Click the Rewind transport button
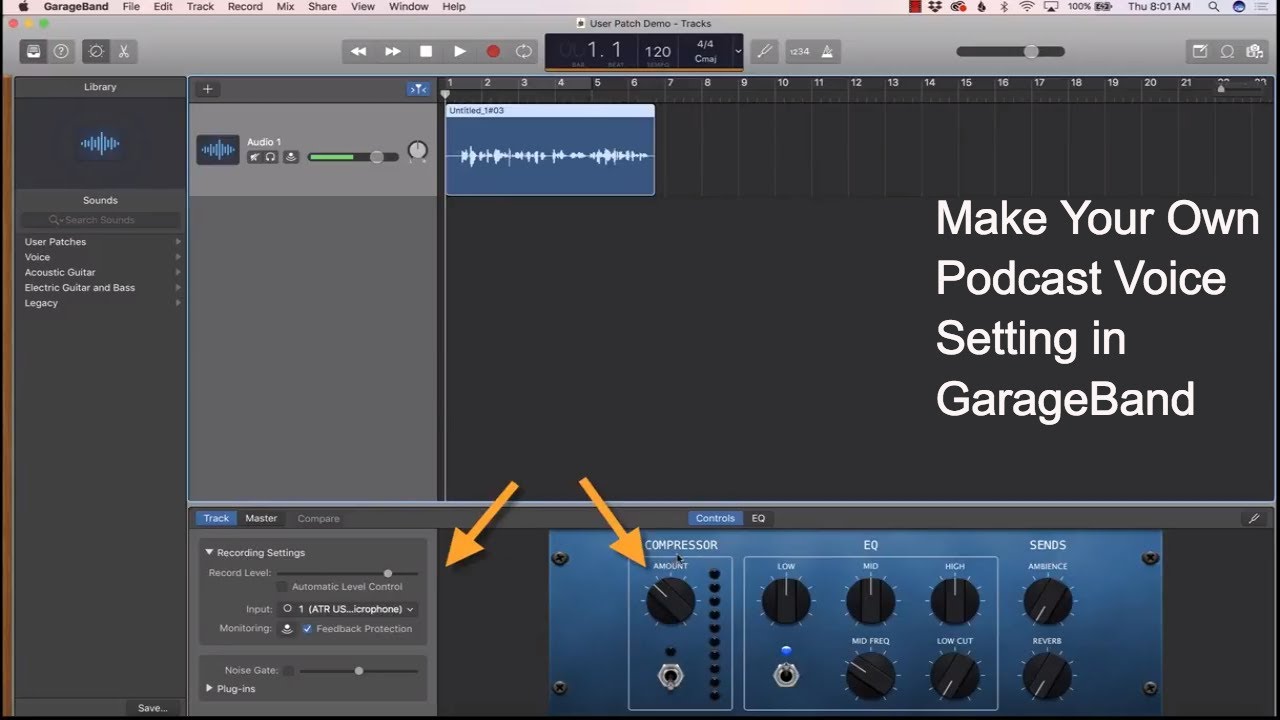1280x720 pixels. pyautogui.click(x=359, y=51)
